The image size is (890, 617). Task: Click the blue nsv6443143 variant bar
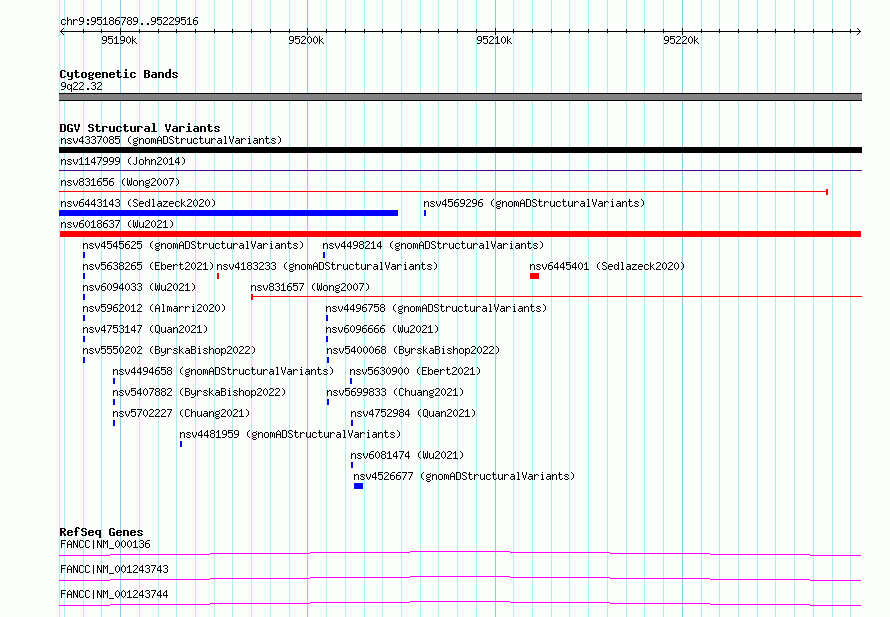tap(228, 213)
